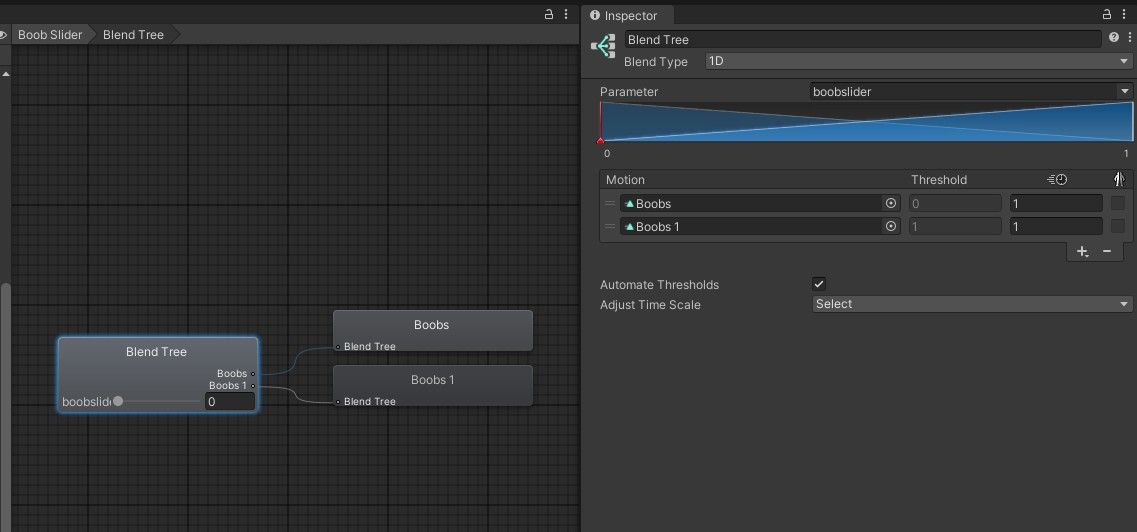
Task: Click the Threshold column header
Action: coord(939,180)
